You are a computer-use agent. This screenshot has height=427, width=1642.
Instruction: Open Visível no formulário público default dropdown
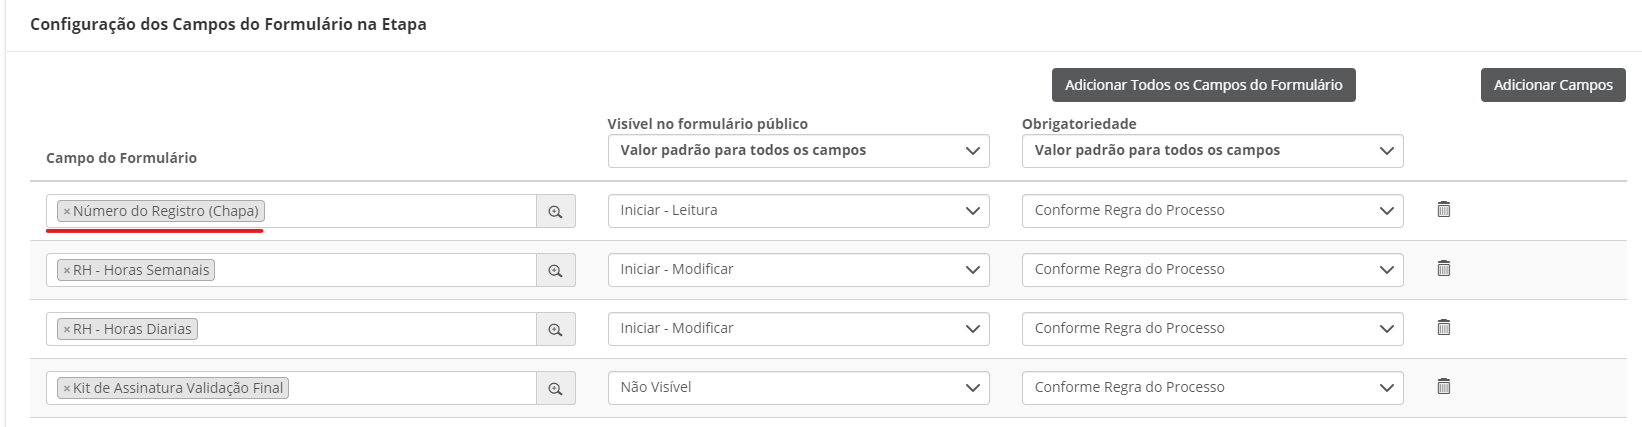point(798,151)
